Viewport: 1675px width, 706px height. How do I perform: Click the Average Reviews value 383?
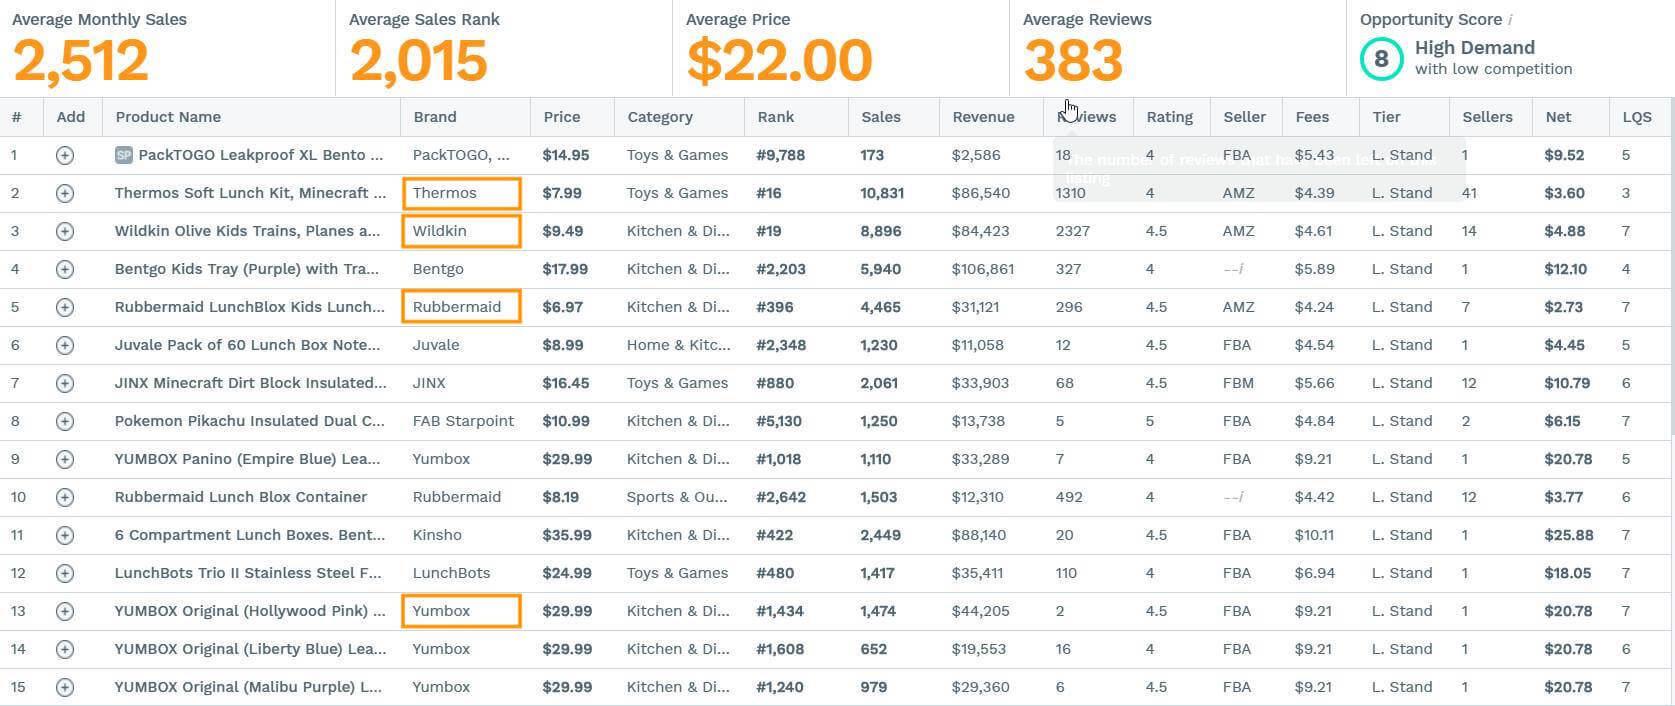pyautogui.click(x=1073, y=61)
